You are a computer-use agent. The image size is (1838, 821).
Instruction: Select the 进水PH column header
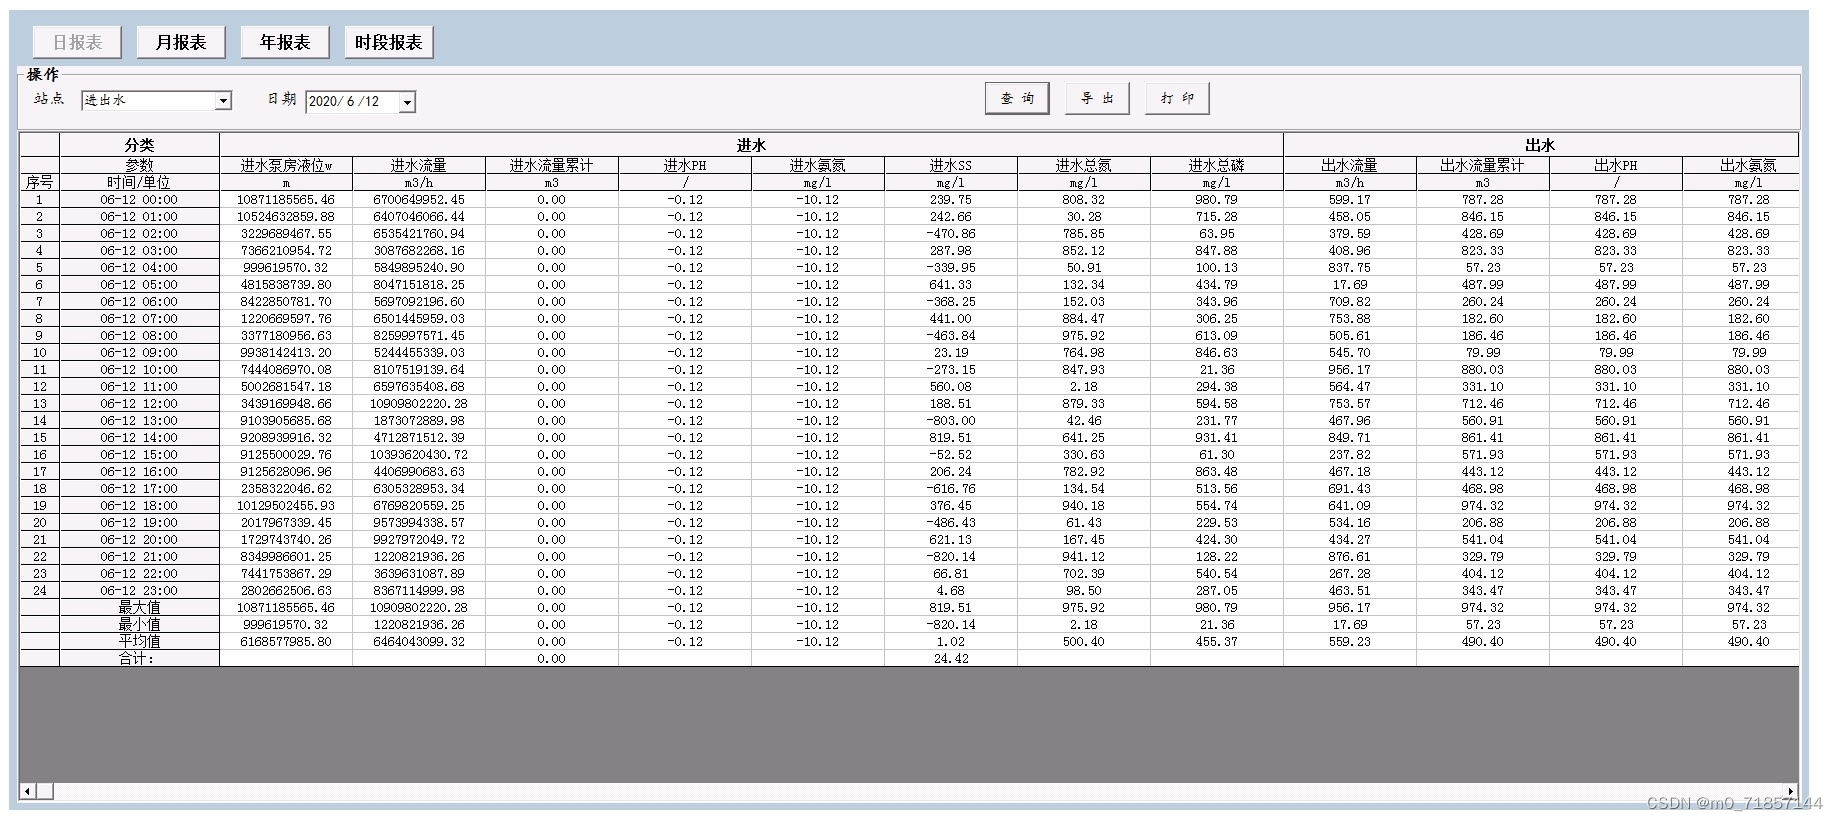click(x=685, y=165)
